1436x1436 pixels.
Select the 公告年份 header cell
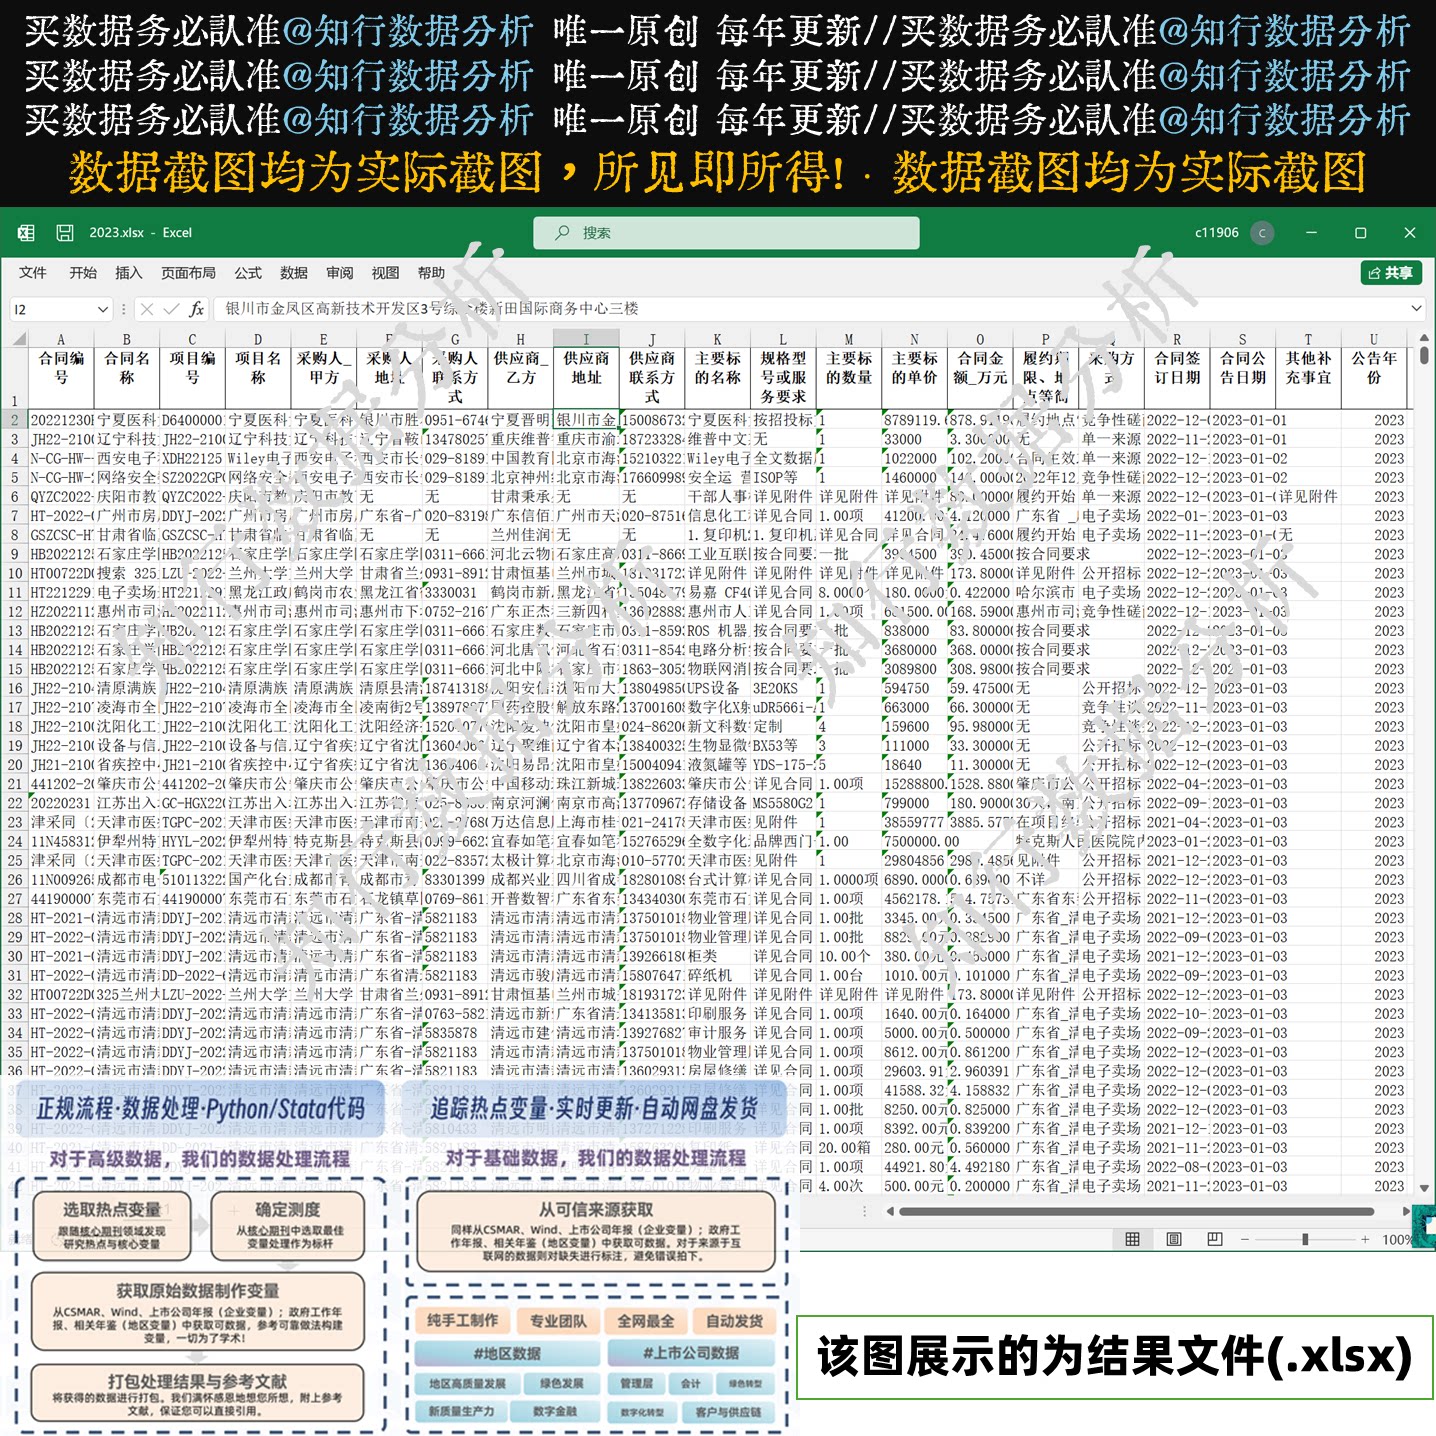point(1374,377)
